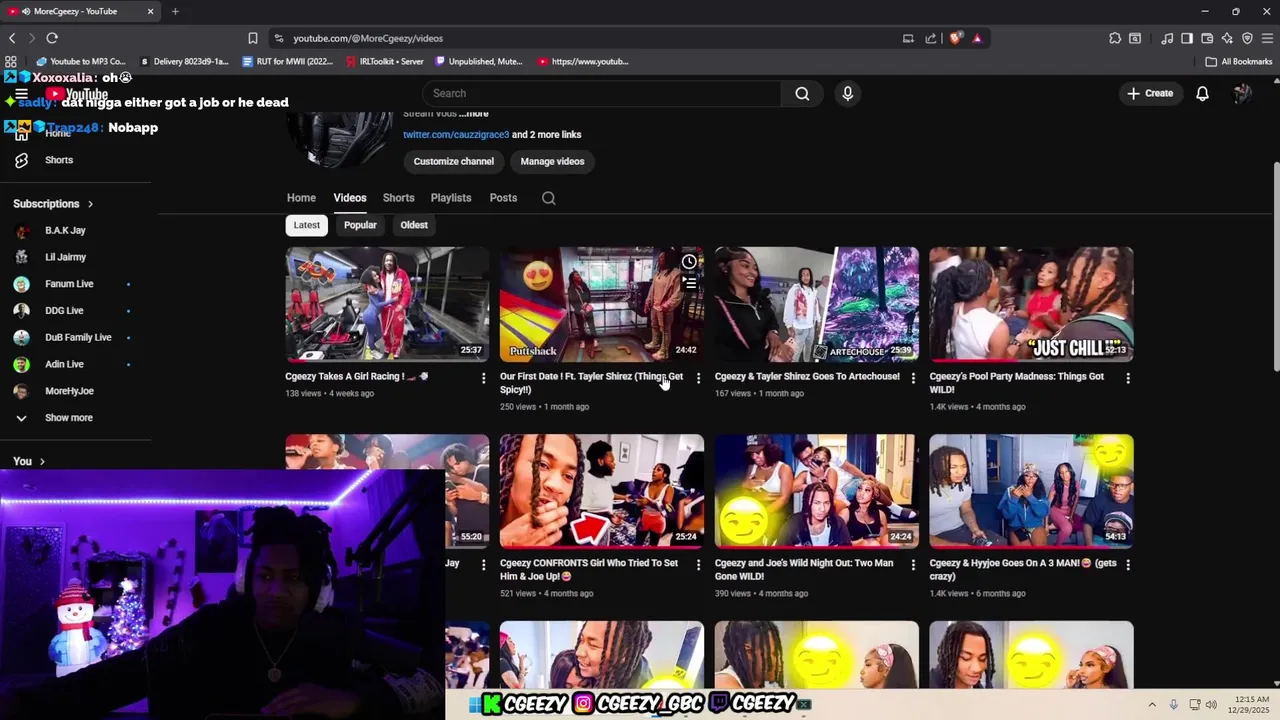
Task: Open the Leo AI sparkle icon
Action: (x=1227, y=38)
